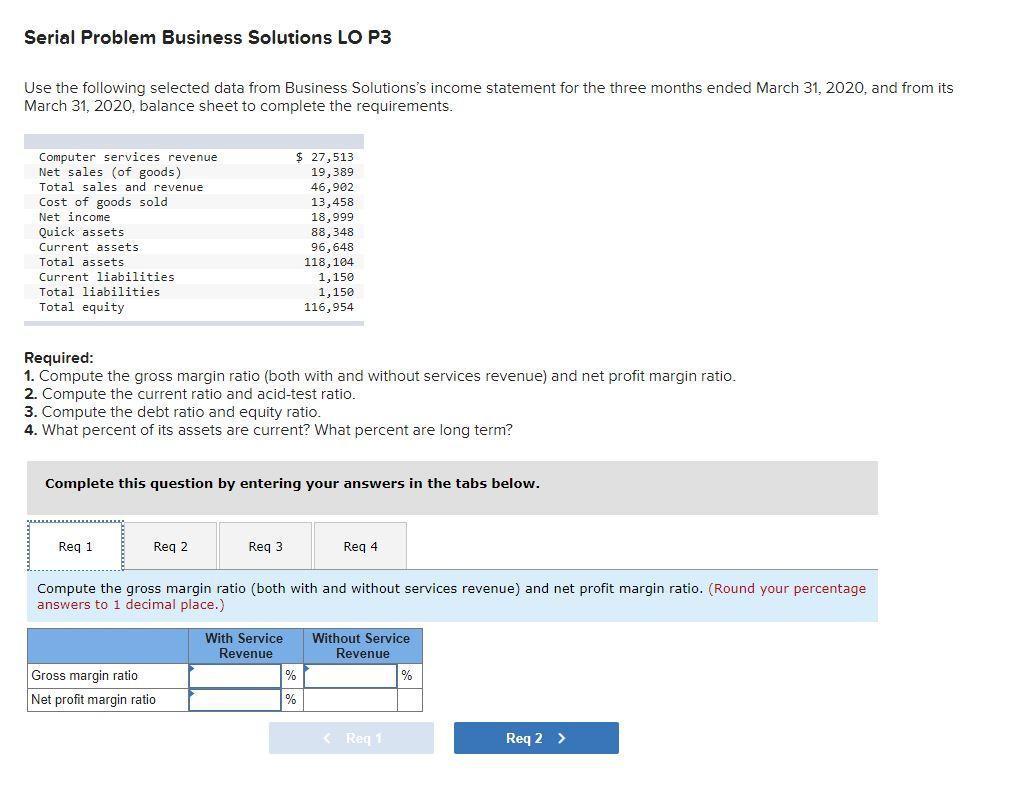The image size is (1009, 801).
Task: Click the Complete this question instruction banner
Action: (289, 483)
